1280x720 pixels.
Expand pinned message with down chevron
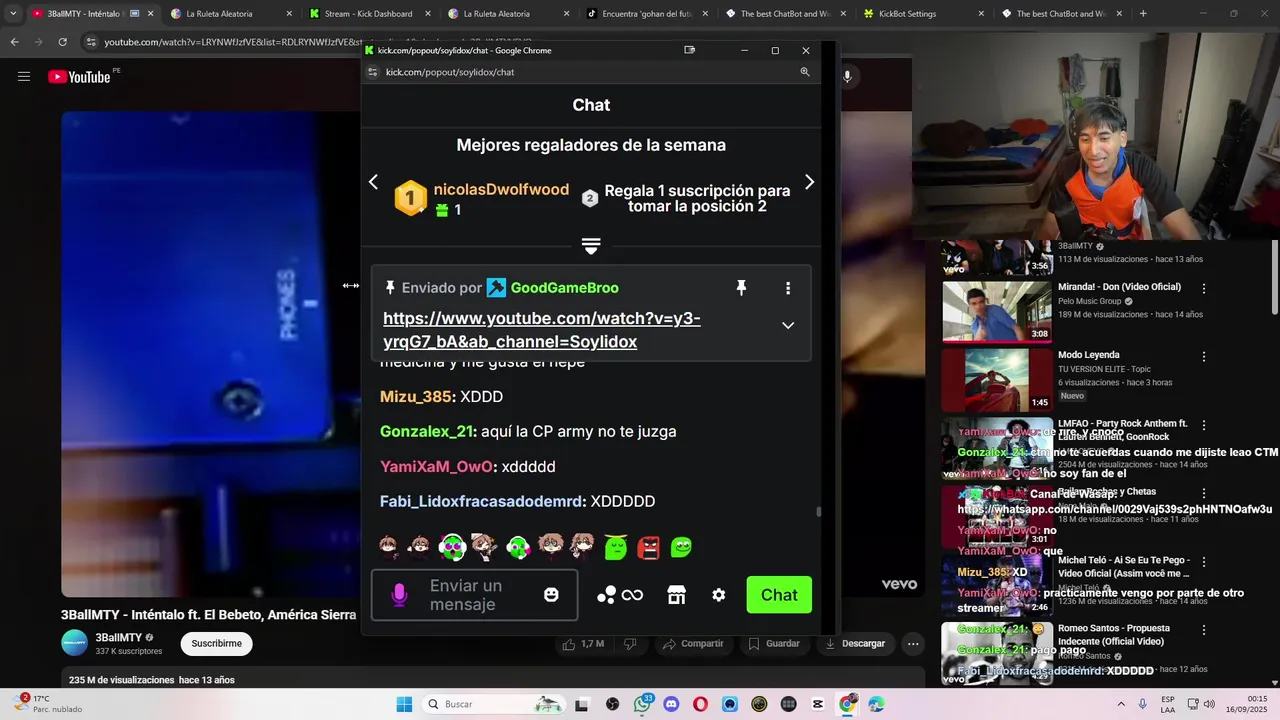[788, 325]
